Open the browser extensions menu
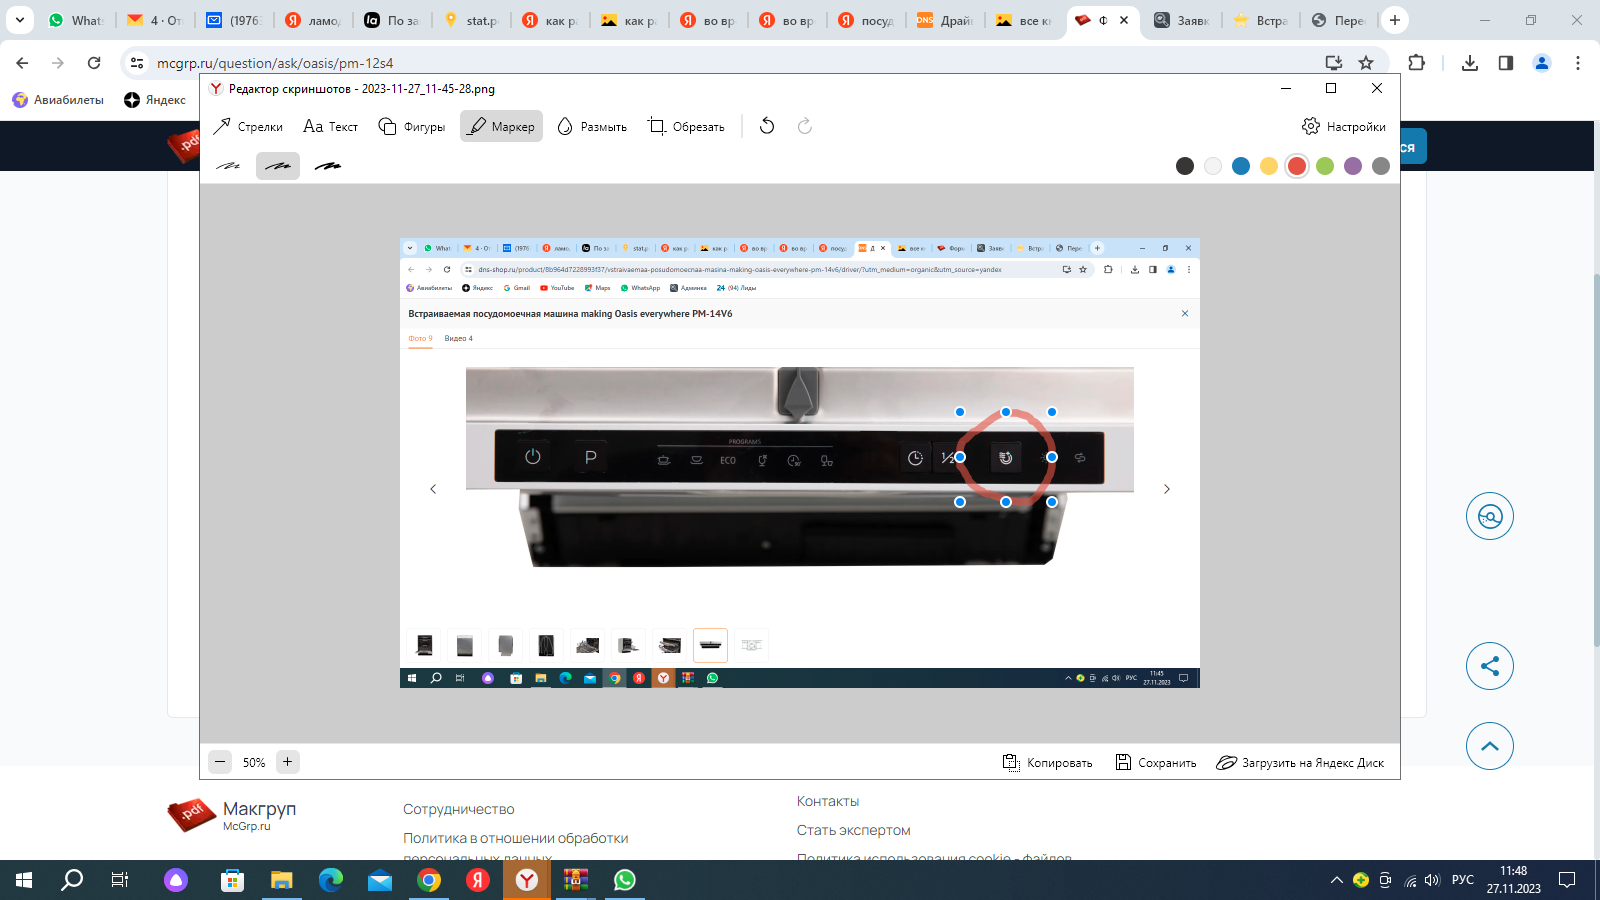1600x900 pixels. pyautogui.click(x=1416, y=63)
